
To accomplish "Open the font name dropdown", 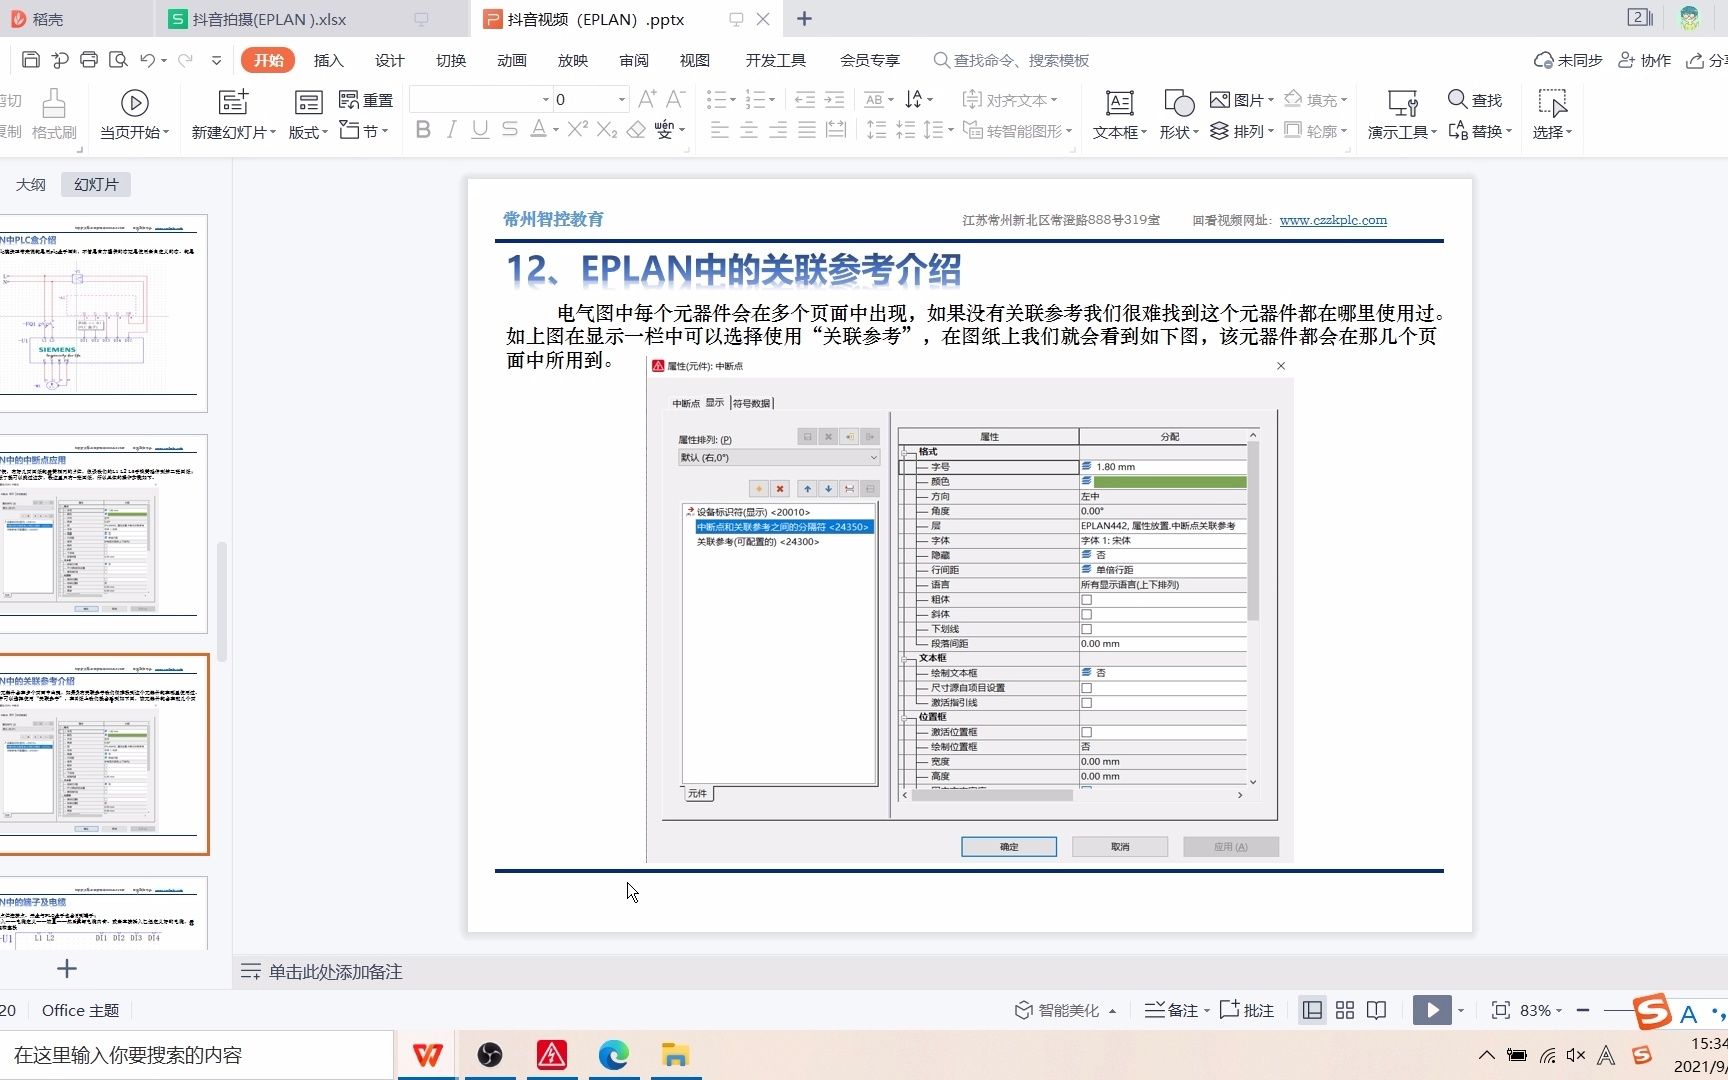I will point(546,99).
